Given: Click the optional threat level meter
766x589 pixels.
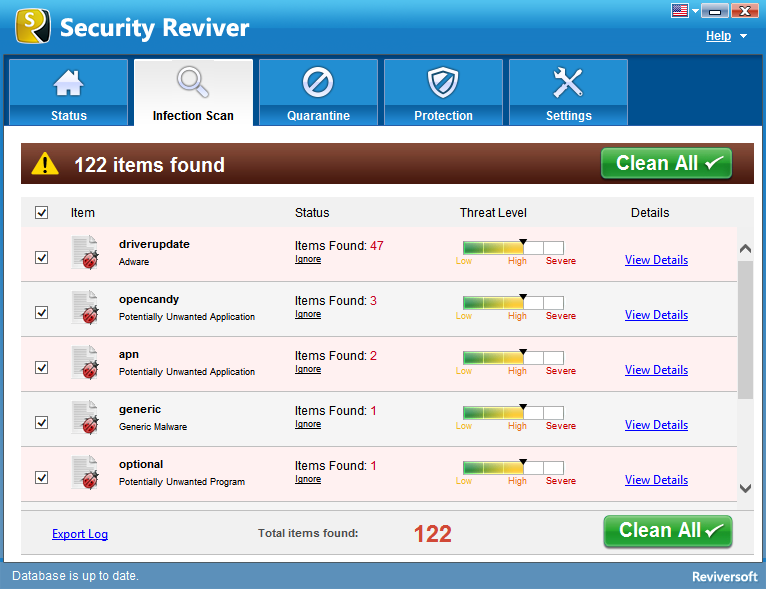Looking at the screenshot, I should tap(513, 467).
